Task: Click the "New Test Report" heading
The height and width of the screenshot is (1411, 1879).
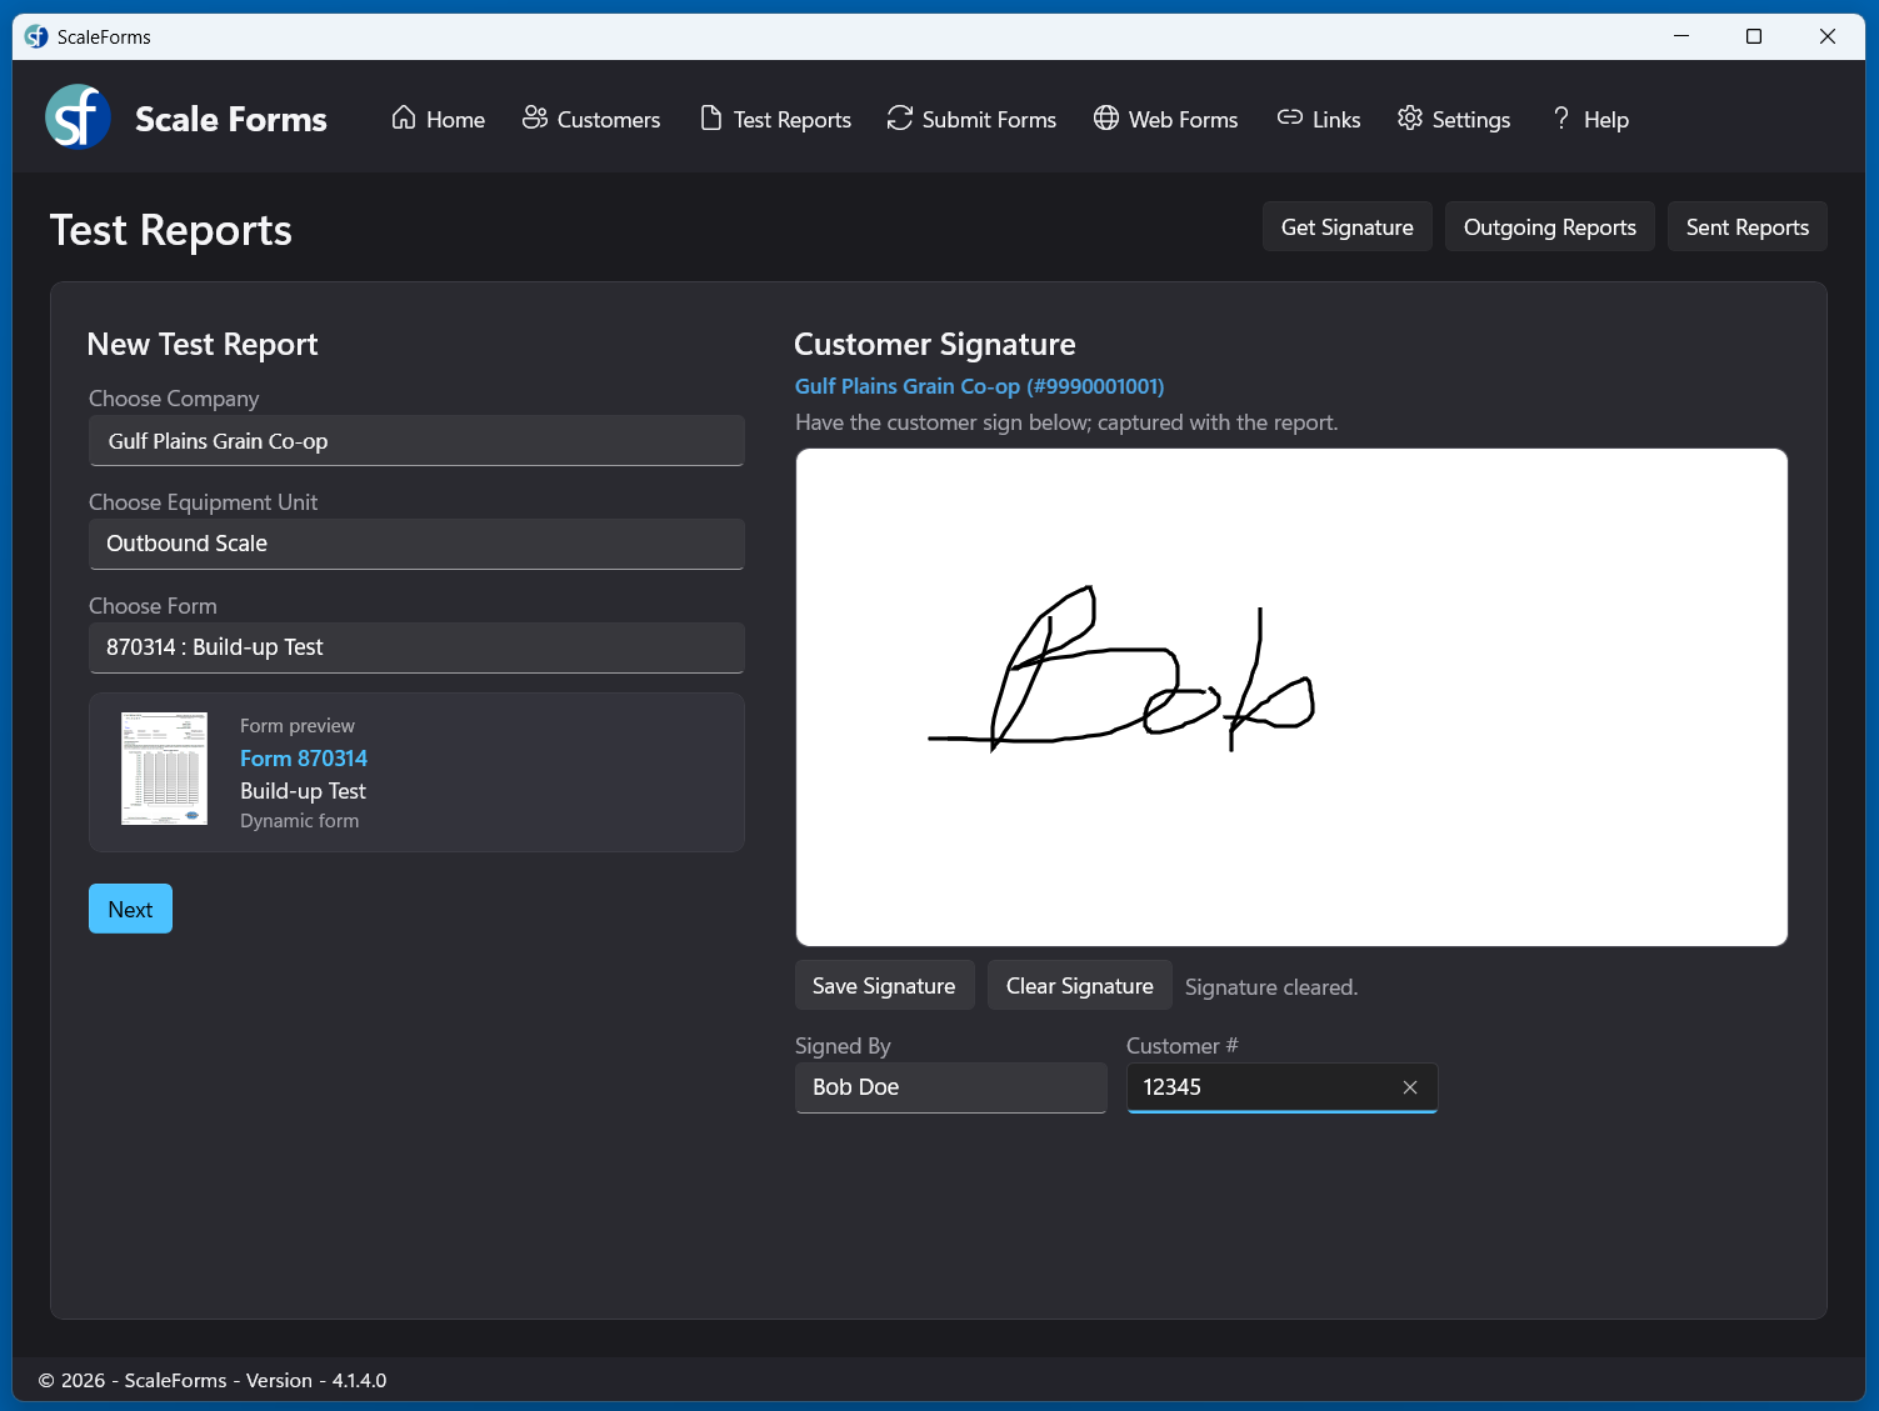Action: click(202, 344)
